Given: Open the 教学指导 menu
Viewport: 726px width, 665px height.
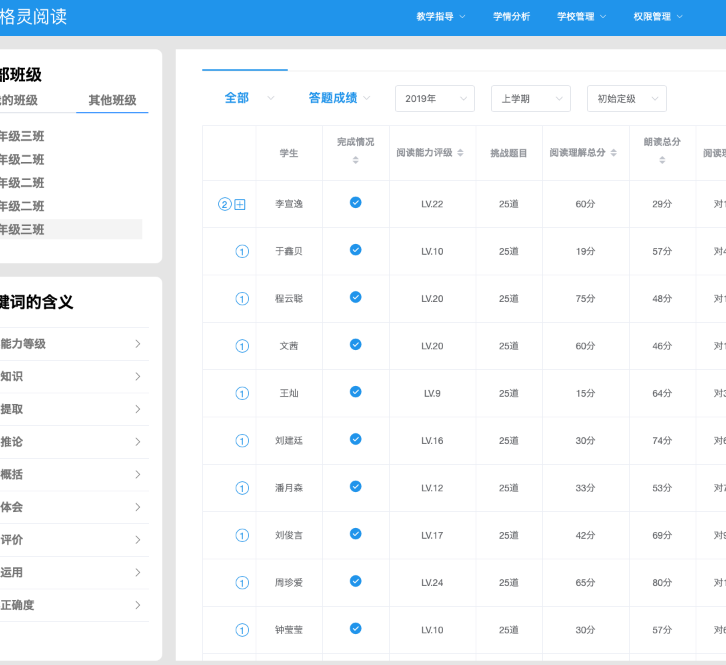Looking at the screenshot, I should (x=440, y=17).
